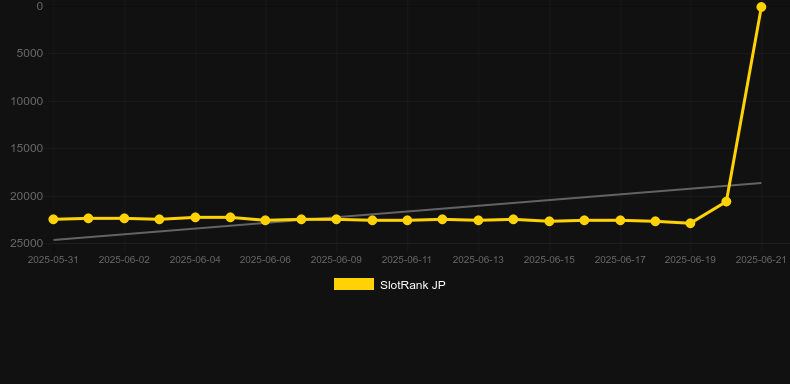Select the 2025-06-09 data point
Image resolution: width=790 pixels, height=384 pixels.
pos(336,219)
